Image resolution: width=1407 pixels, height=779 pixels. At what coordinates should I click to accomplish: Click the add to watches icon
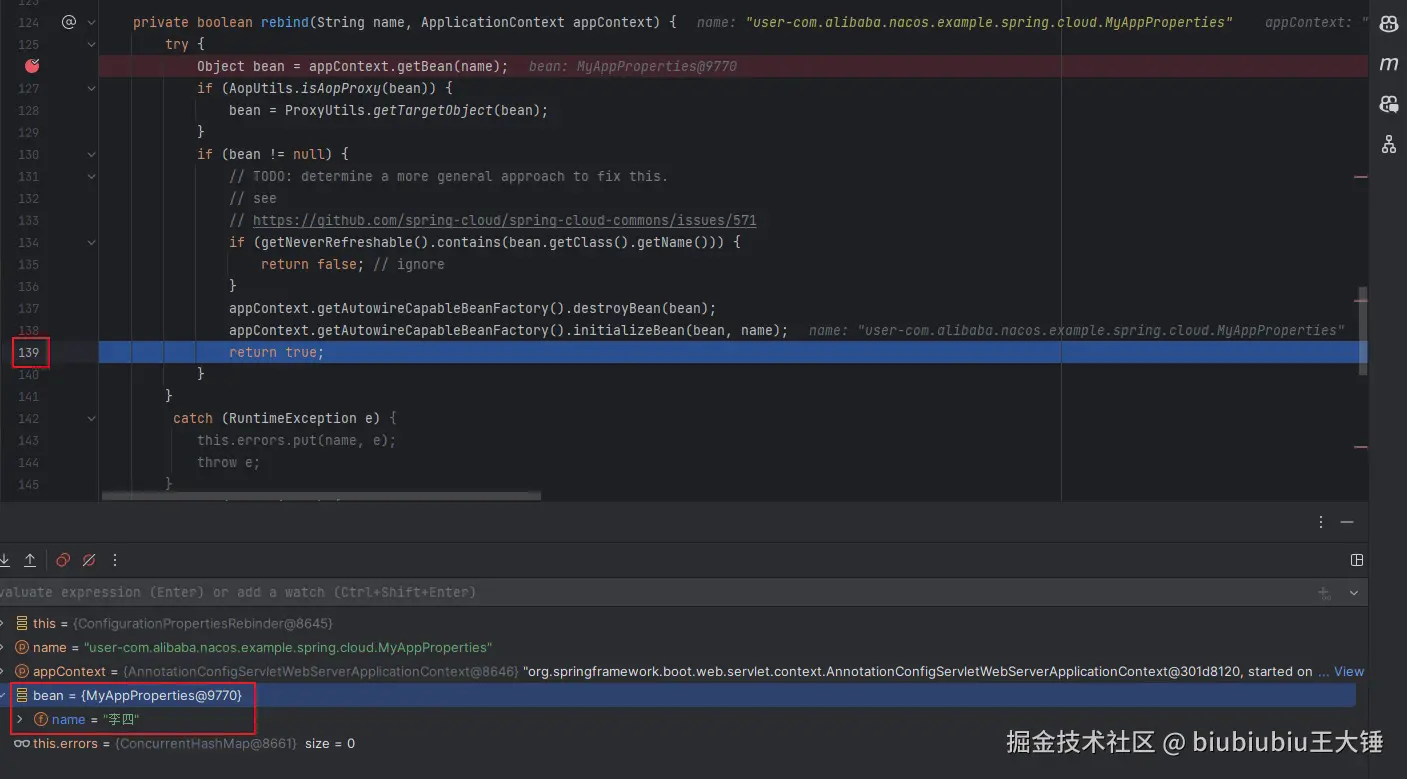pos(1325,593)
